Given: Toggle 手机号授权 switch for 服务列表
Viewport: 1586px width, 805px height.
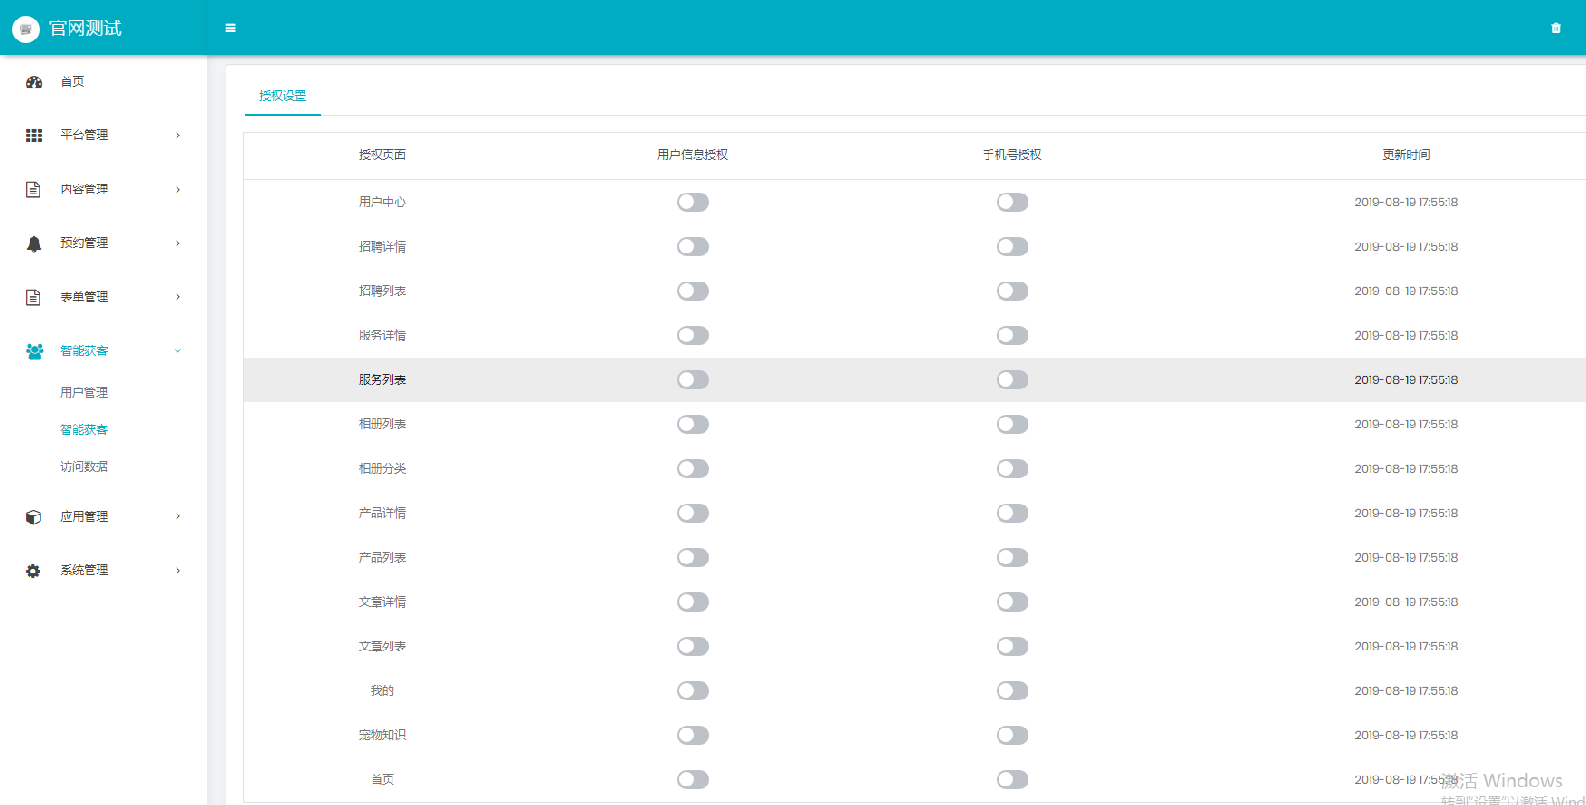Looking at the screenshot, I should (x=1012, y=380).
